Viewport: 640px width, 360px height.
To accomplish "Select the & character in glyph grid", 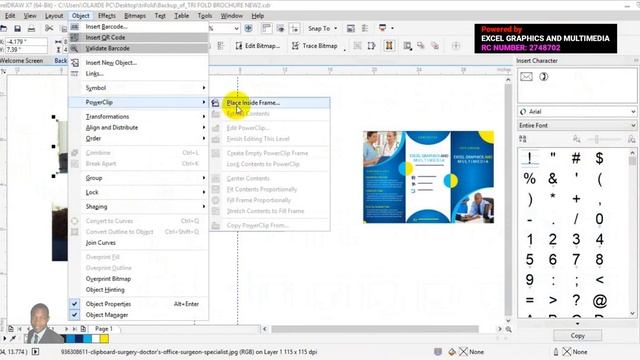I will tap(553, 178).
